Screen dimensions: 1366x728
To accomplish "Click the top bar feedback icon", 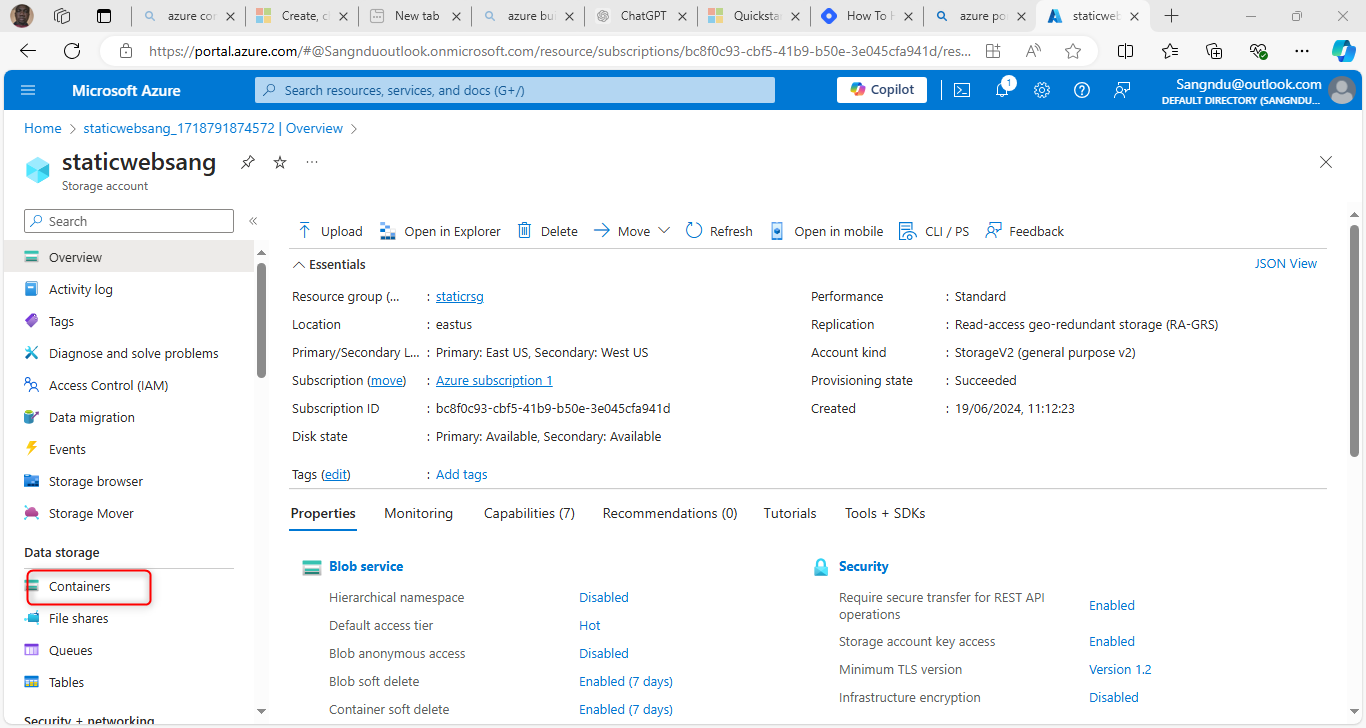I will [1122, 90].
